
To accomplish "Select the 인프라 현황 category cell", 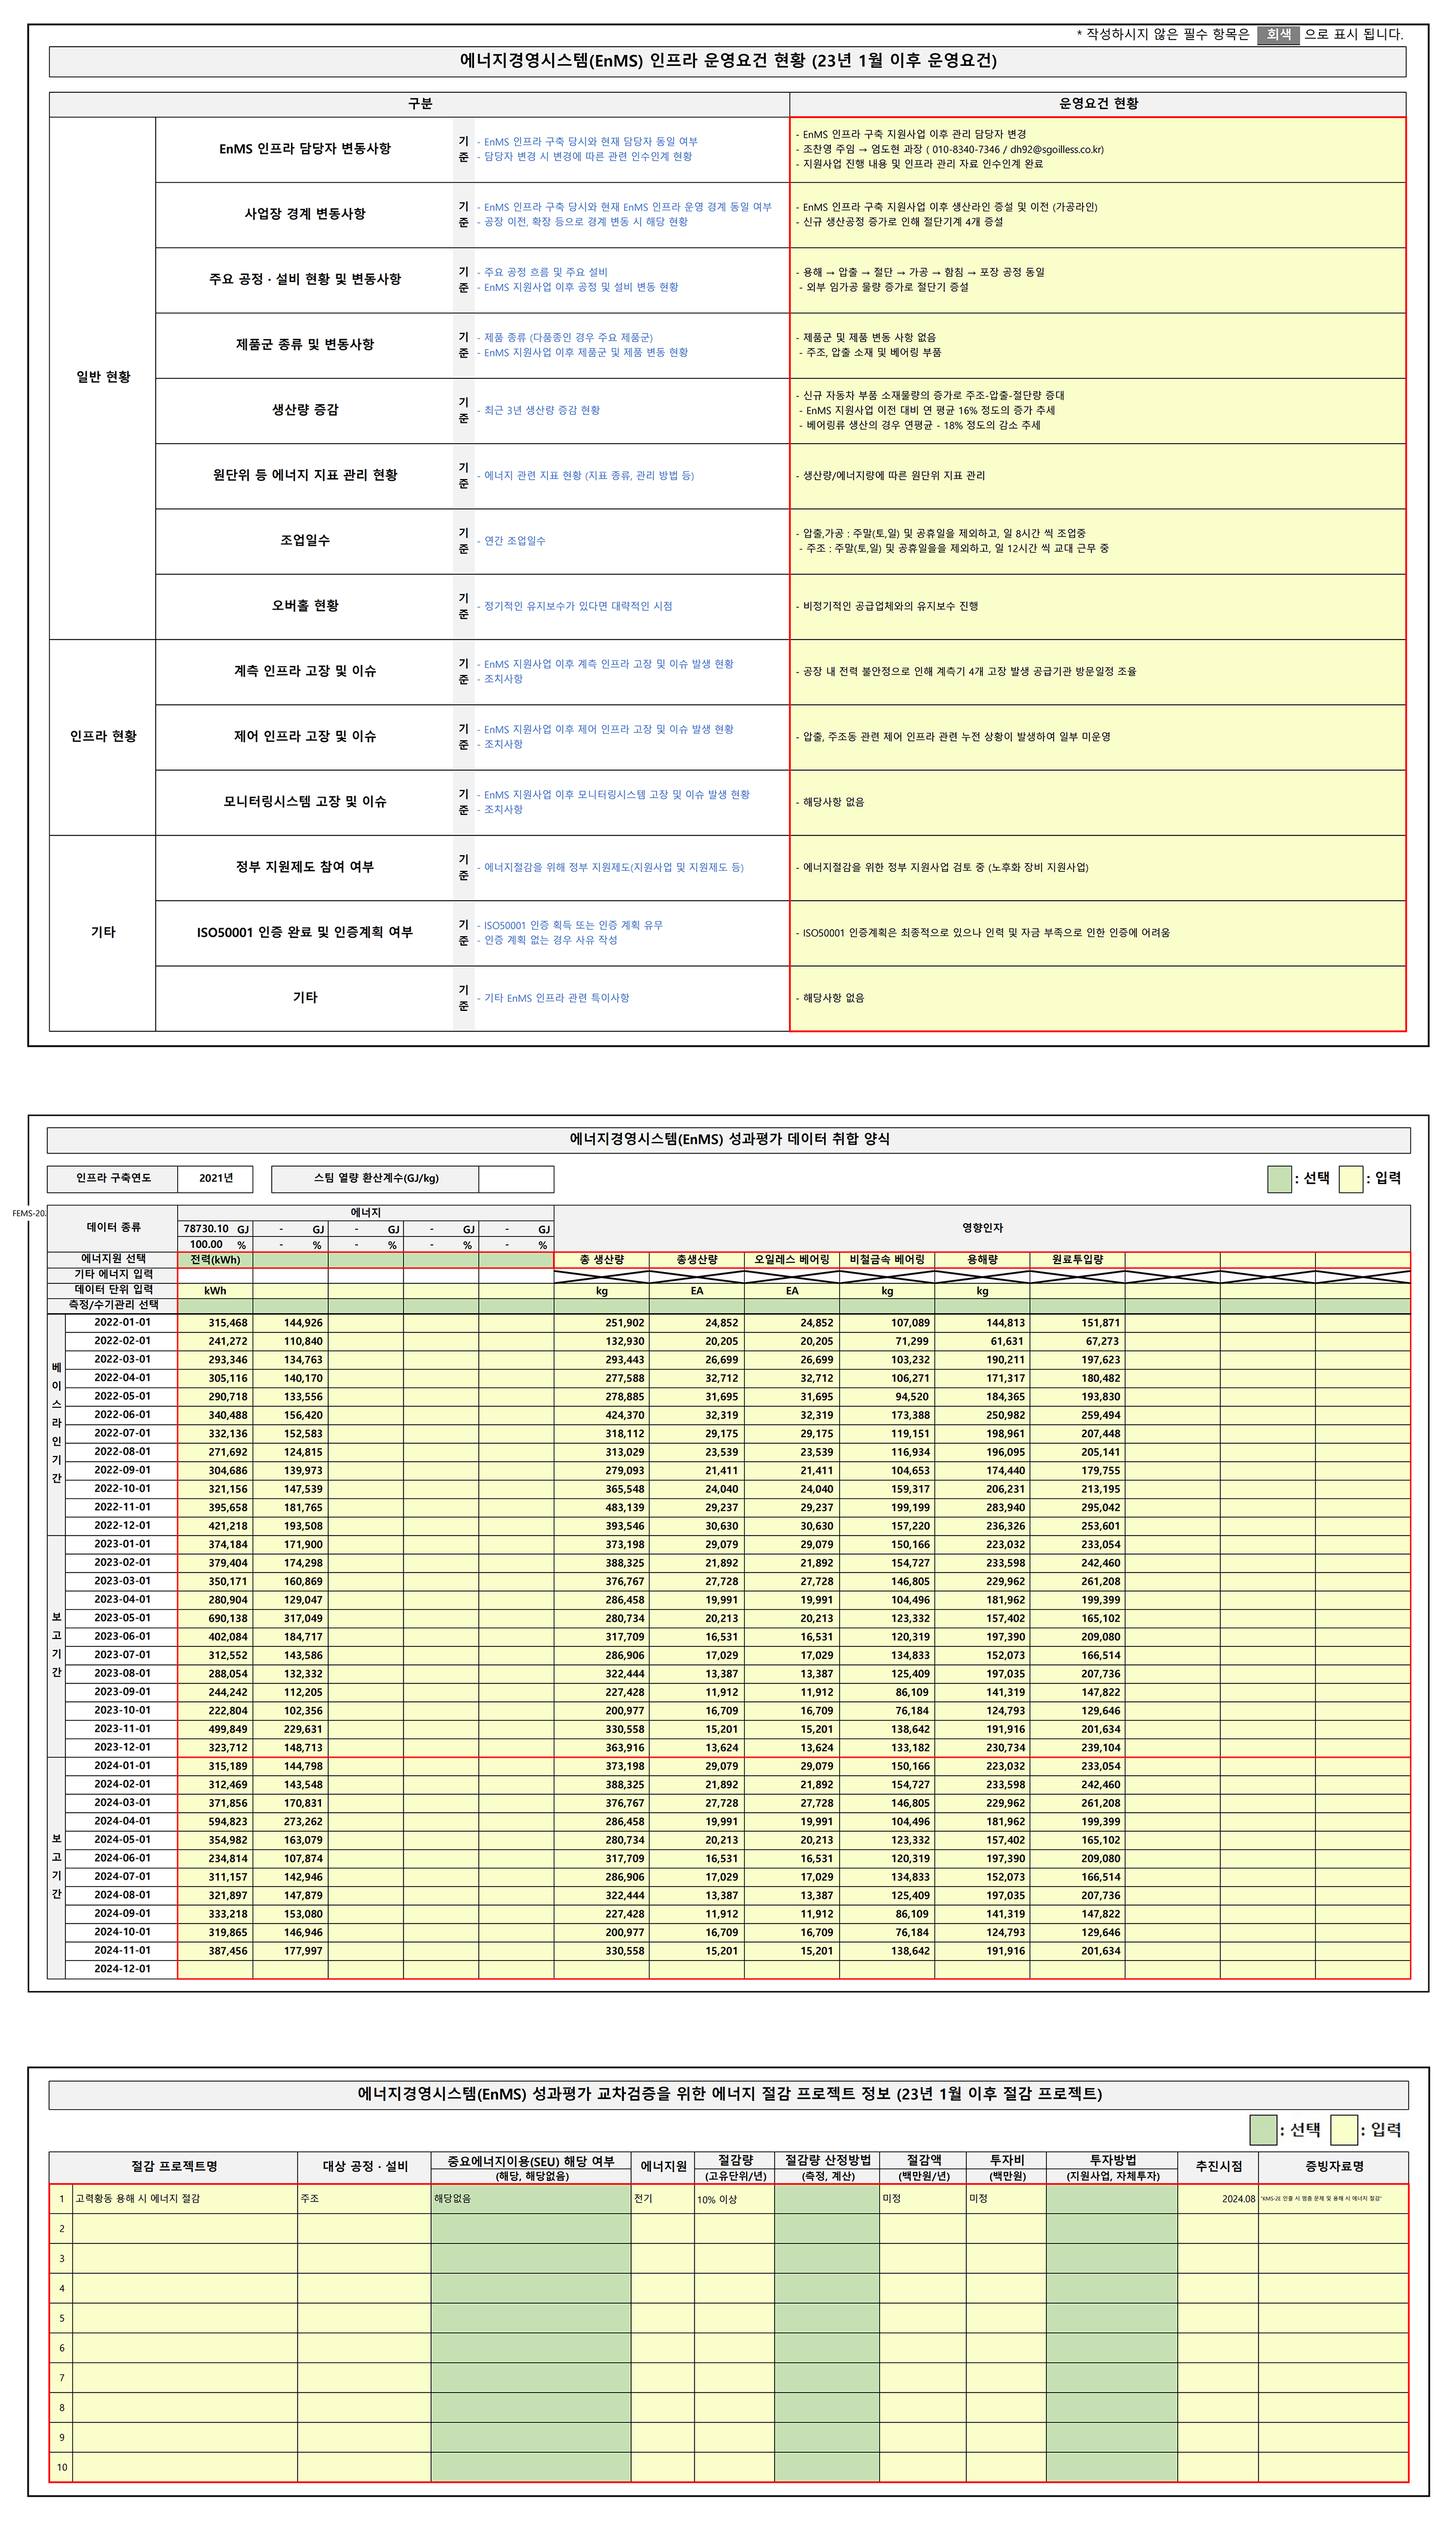I will [x=102, y=736].
